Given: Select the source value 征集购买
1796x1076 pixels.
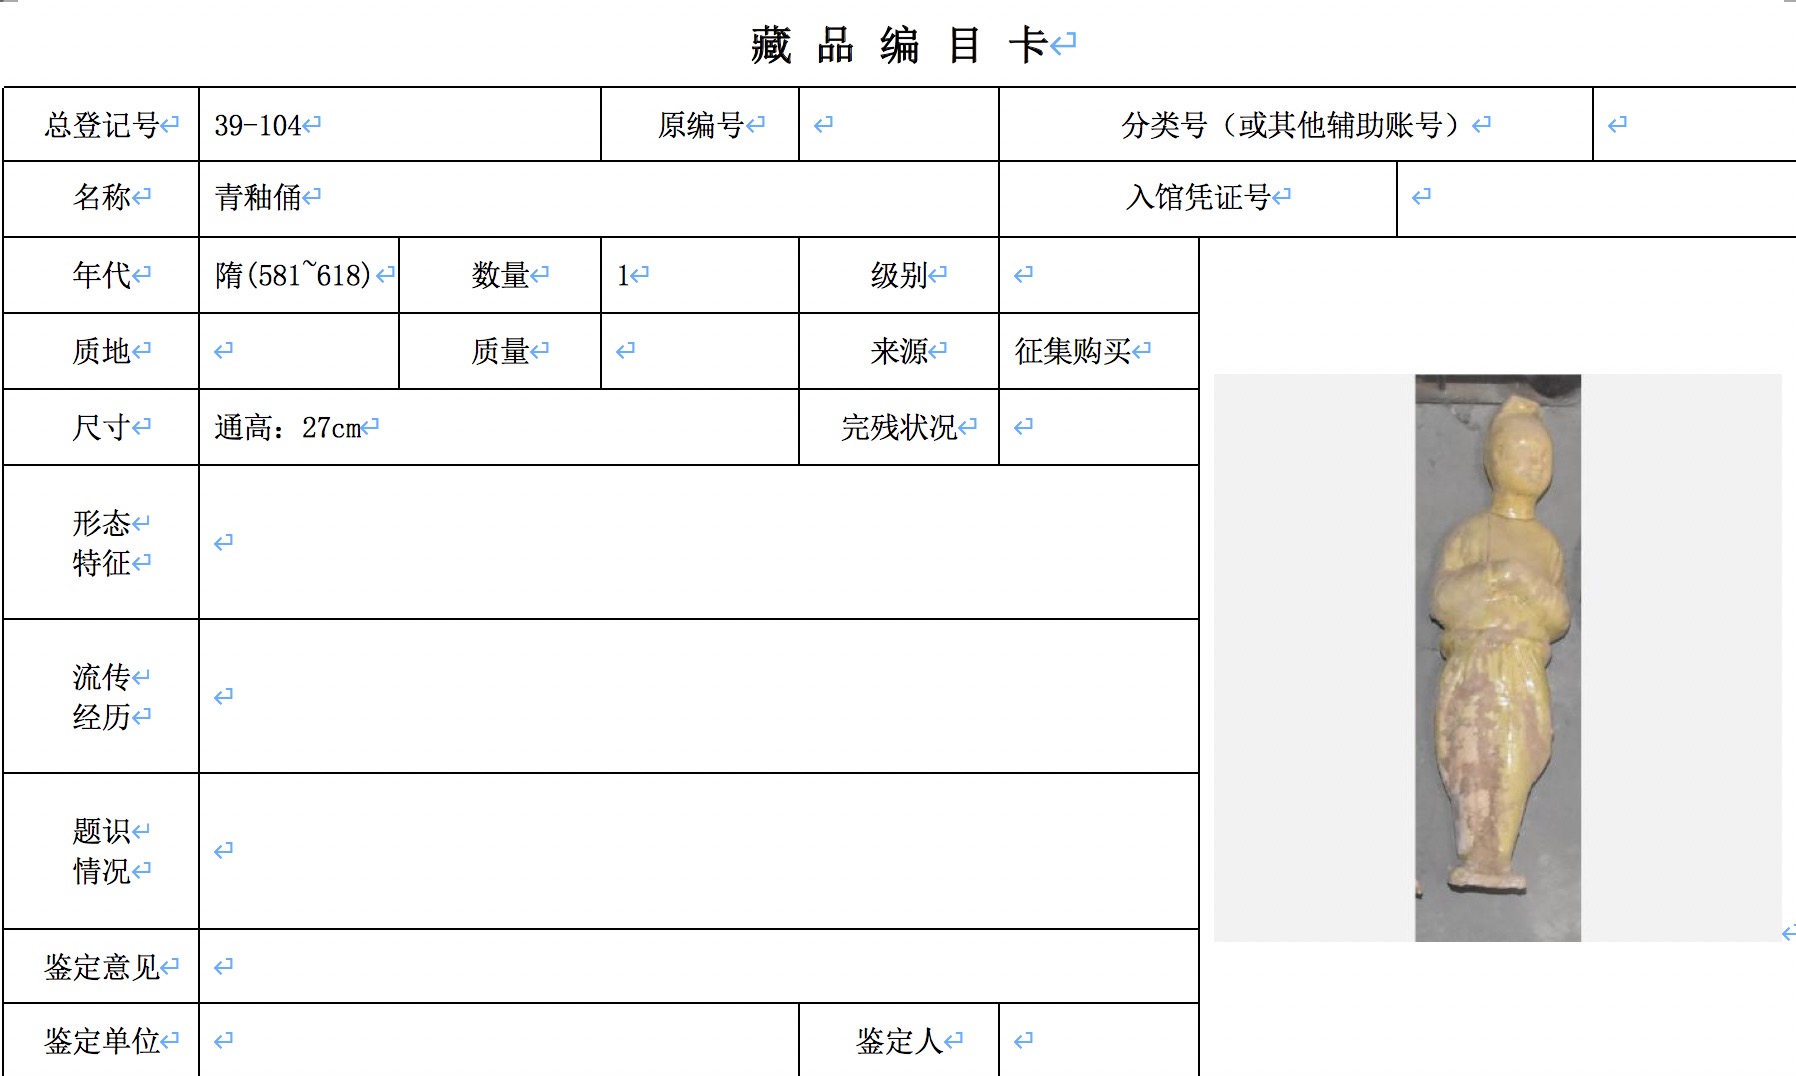Looking at the screenshot, I should click(1072, 350).
